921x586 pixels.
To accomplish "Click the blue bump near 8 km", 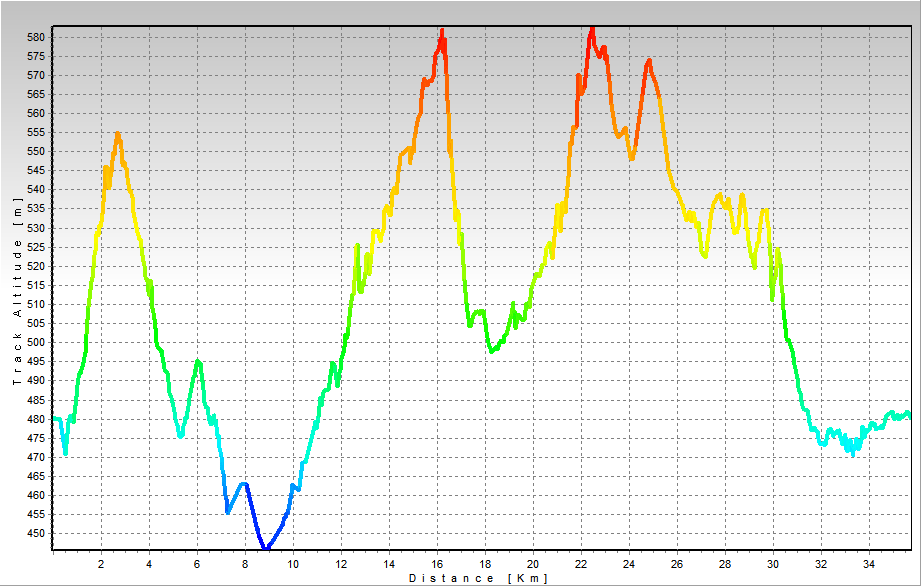I will [x=243, y=484].
